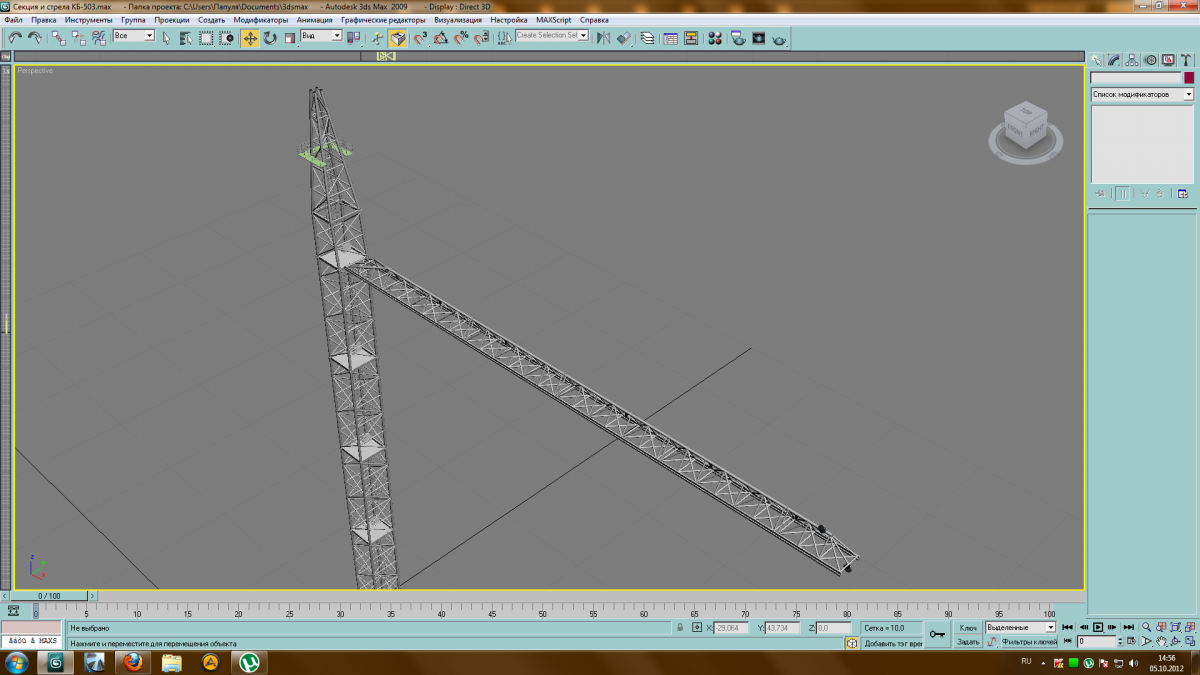Open the Правка menu
1200x675 pixels.
[x=43, y=20]
